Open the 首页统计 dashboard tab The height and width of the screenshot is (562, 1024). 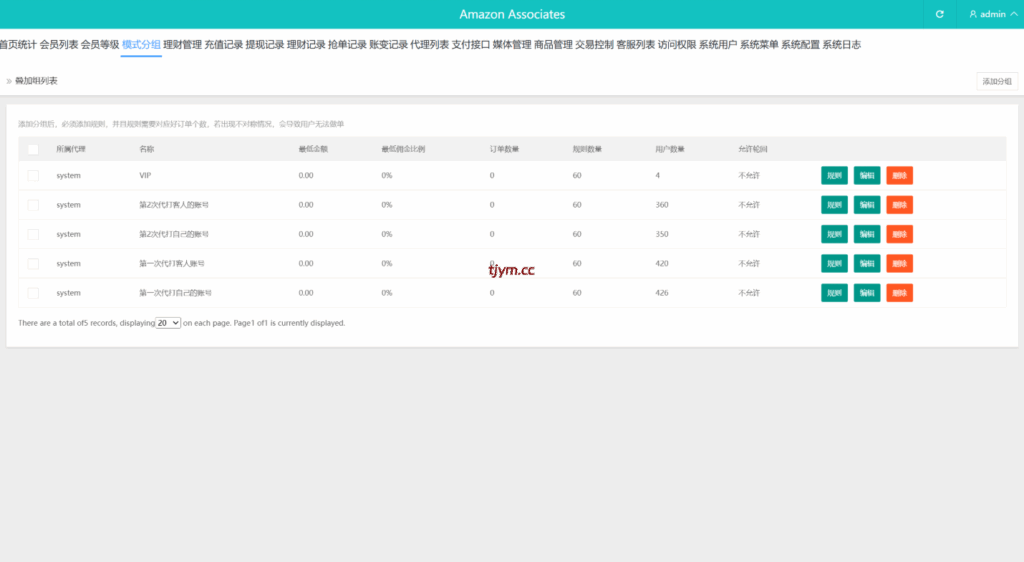tap(18, 45)
